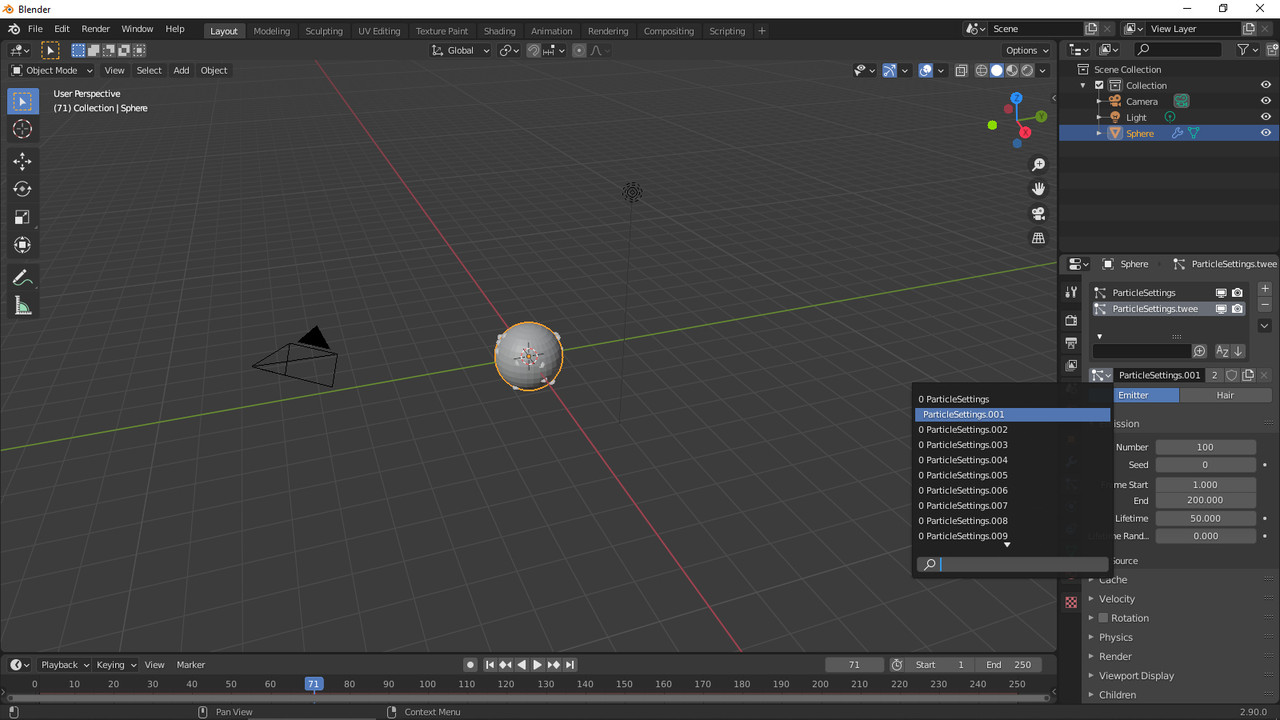Toggle X-ray mode in viewport header
This screenshot has width=1280, height=720.
[x=961, y=70]
